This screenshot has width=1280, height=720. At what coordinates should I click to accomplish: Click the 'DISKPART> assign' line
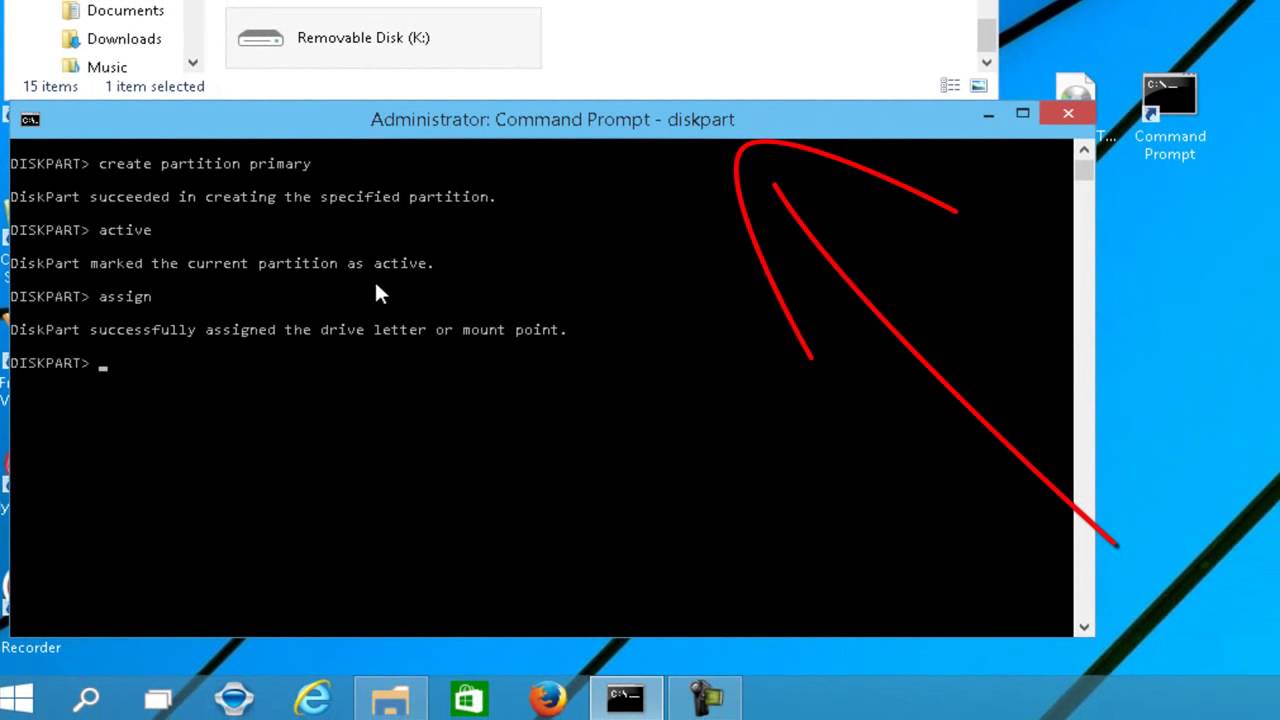click(81, 297)
